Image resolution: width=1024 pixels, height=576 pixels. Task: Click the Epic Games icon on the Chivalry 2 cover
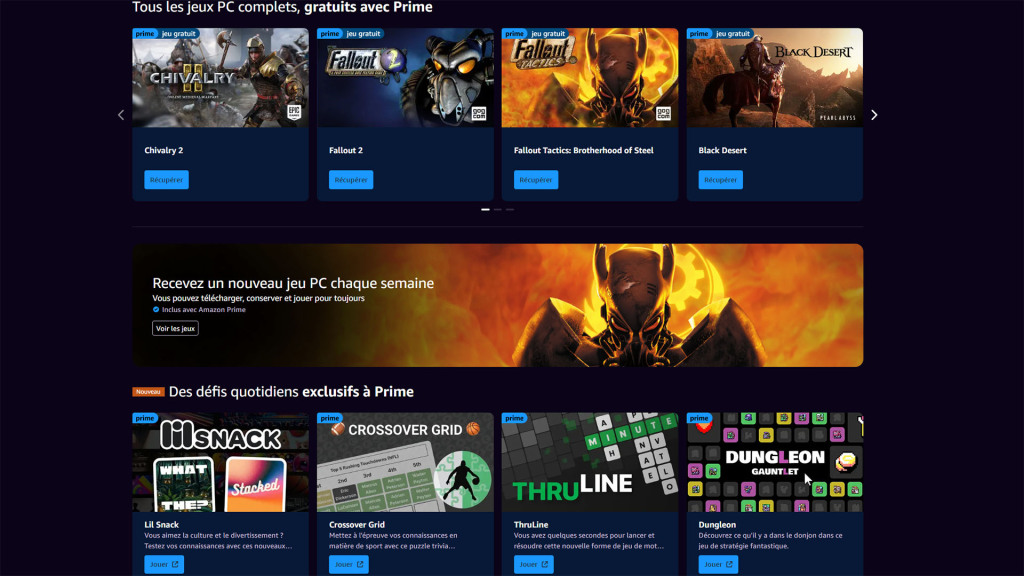[294, 112]
